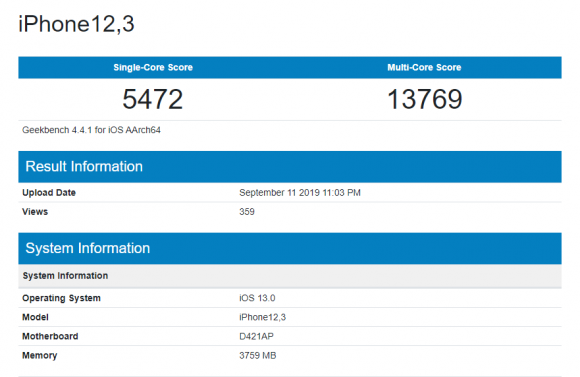Click the Result Information section header

pos(290,167)
